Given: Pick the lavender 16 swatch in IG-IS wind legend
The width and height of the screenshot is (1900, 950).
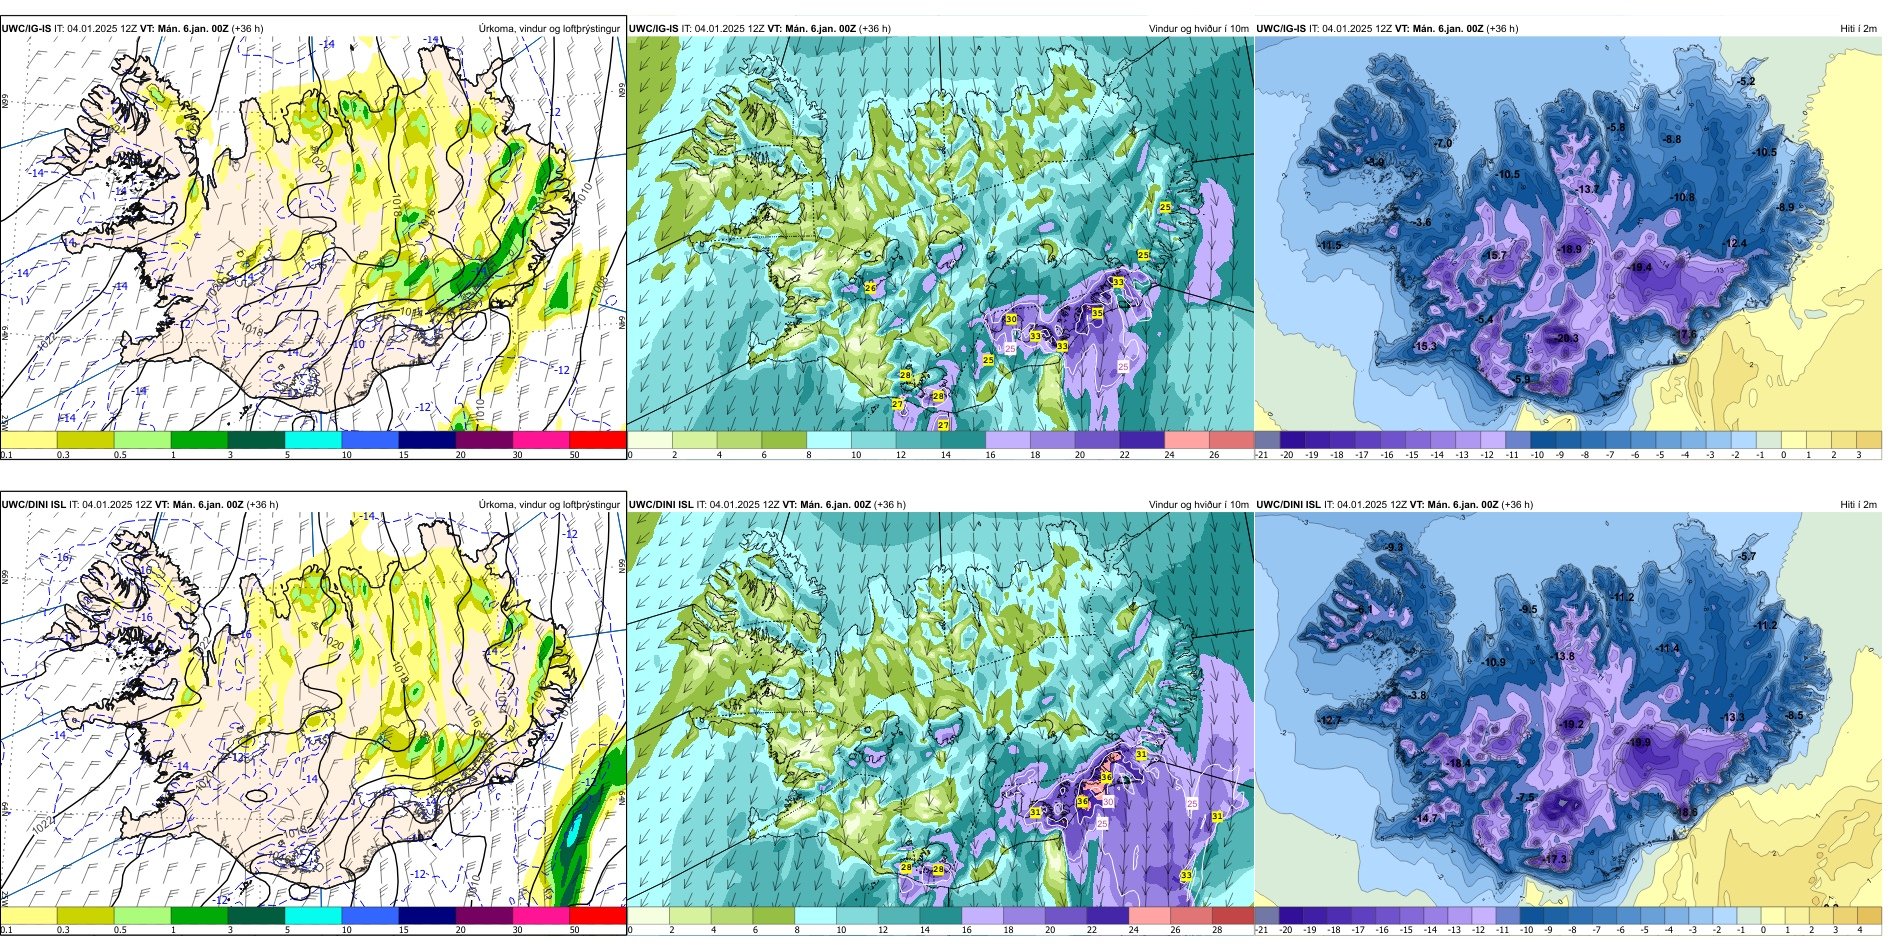Looking at the screenshot, I should coord(1008,440).
